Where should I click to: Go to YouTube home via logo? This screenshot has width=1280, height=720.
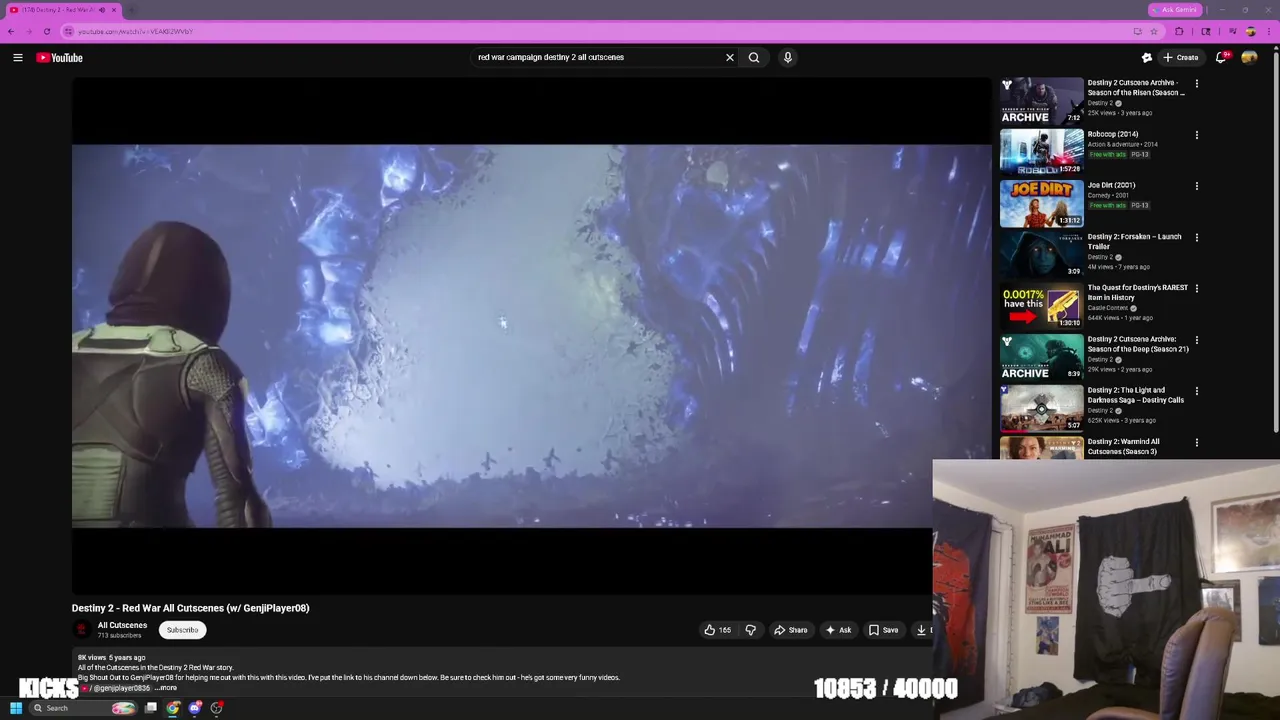click(60, 58)
